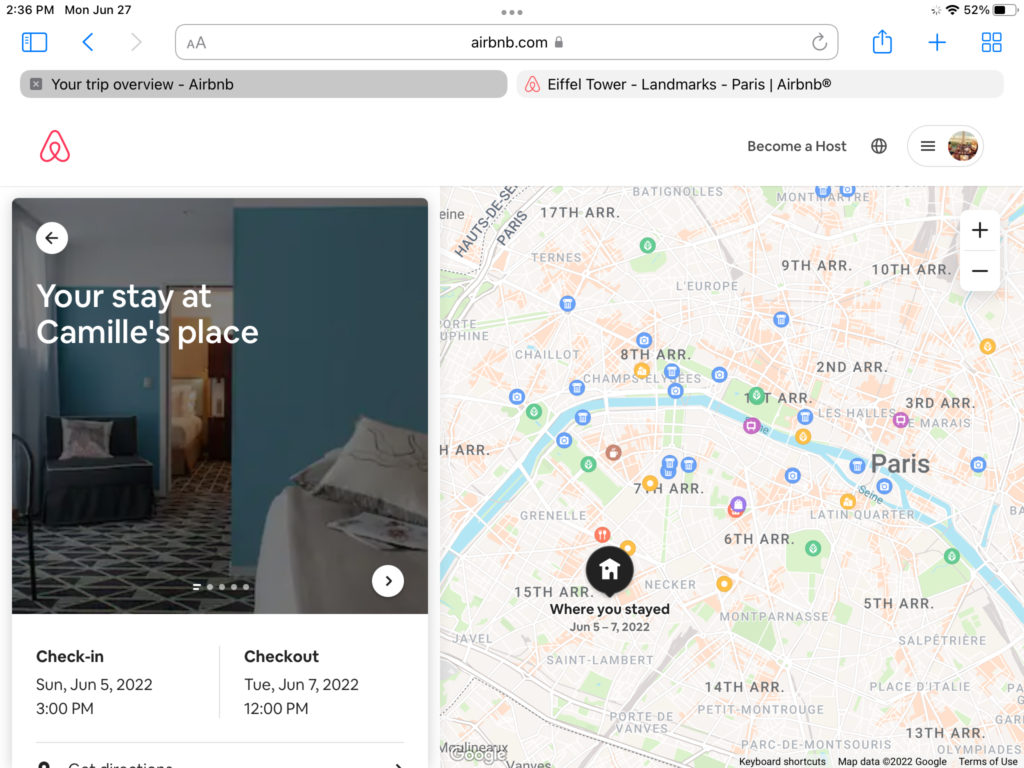Image resolution: width=1024 pixels, height=768 pixels.
Task: Show the next photo of Camille's place
Action: [388, 581]
